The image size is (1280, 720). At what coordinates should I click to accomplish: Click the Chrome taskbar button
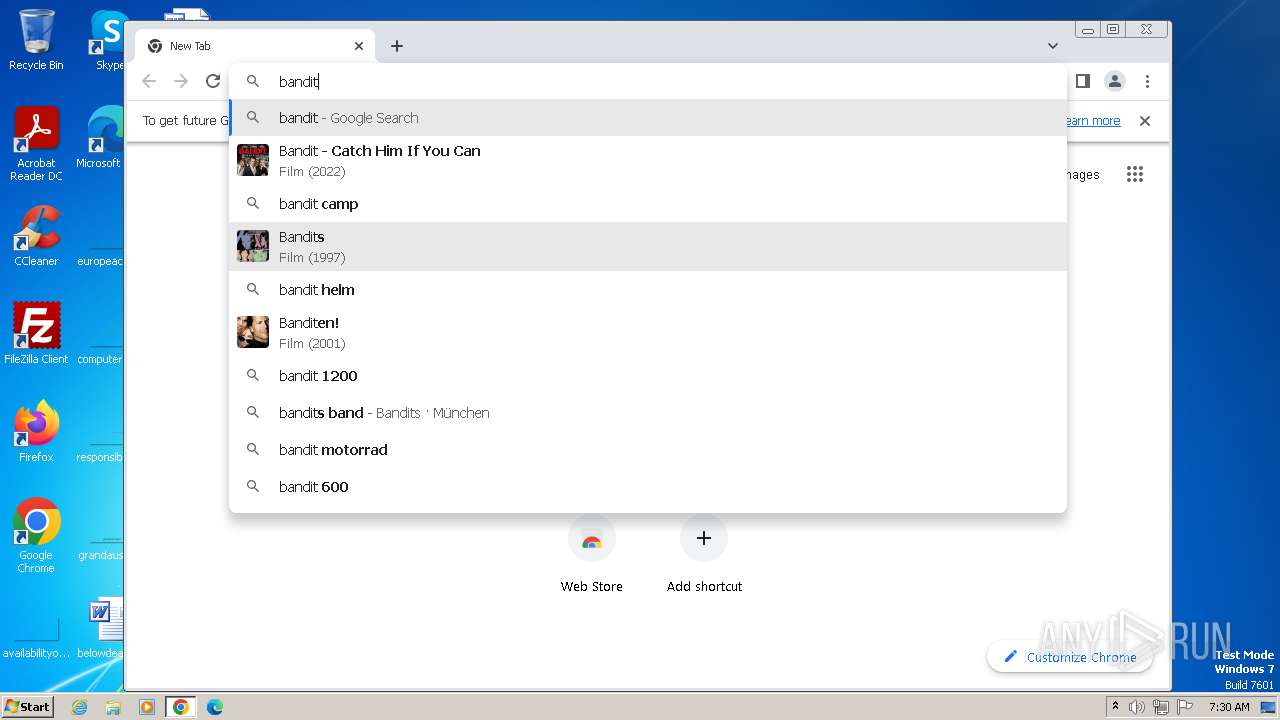180,707
